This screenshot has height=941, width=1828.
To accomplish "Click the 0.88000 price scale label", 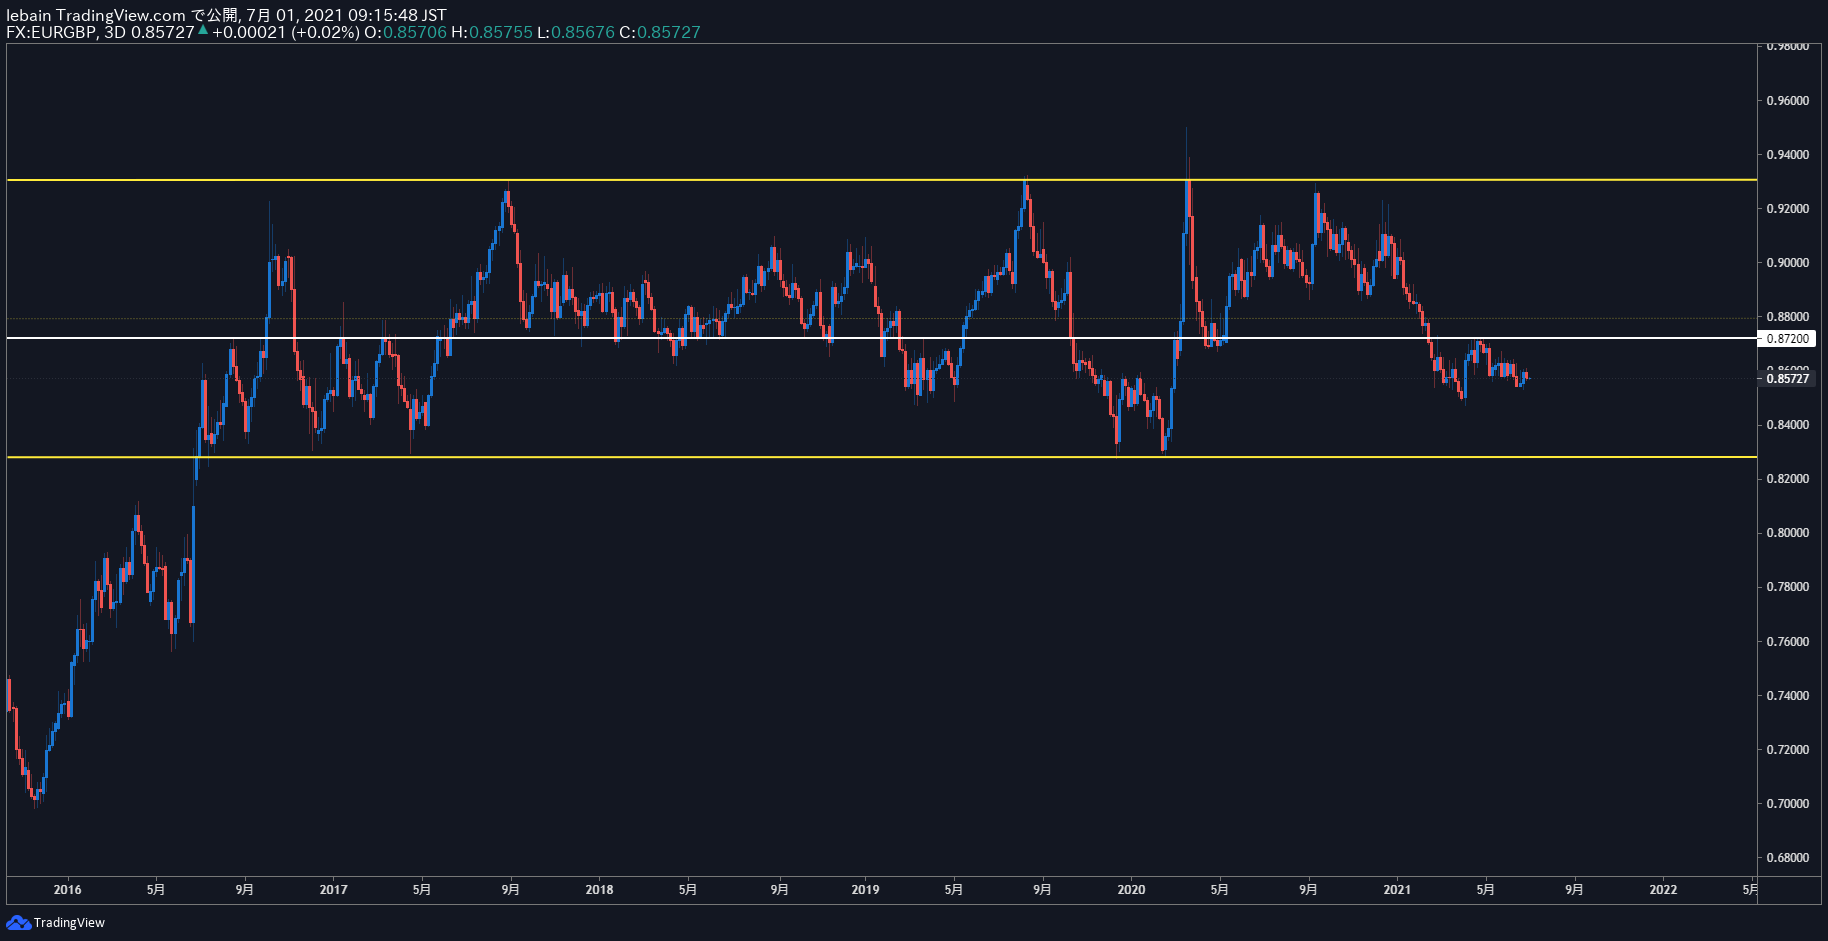I will (1787, 317).
